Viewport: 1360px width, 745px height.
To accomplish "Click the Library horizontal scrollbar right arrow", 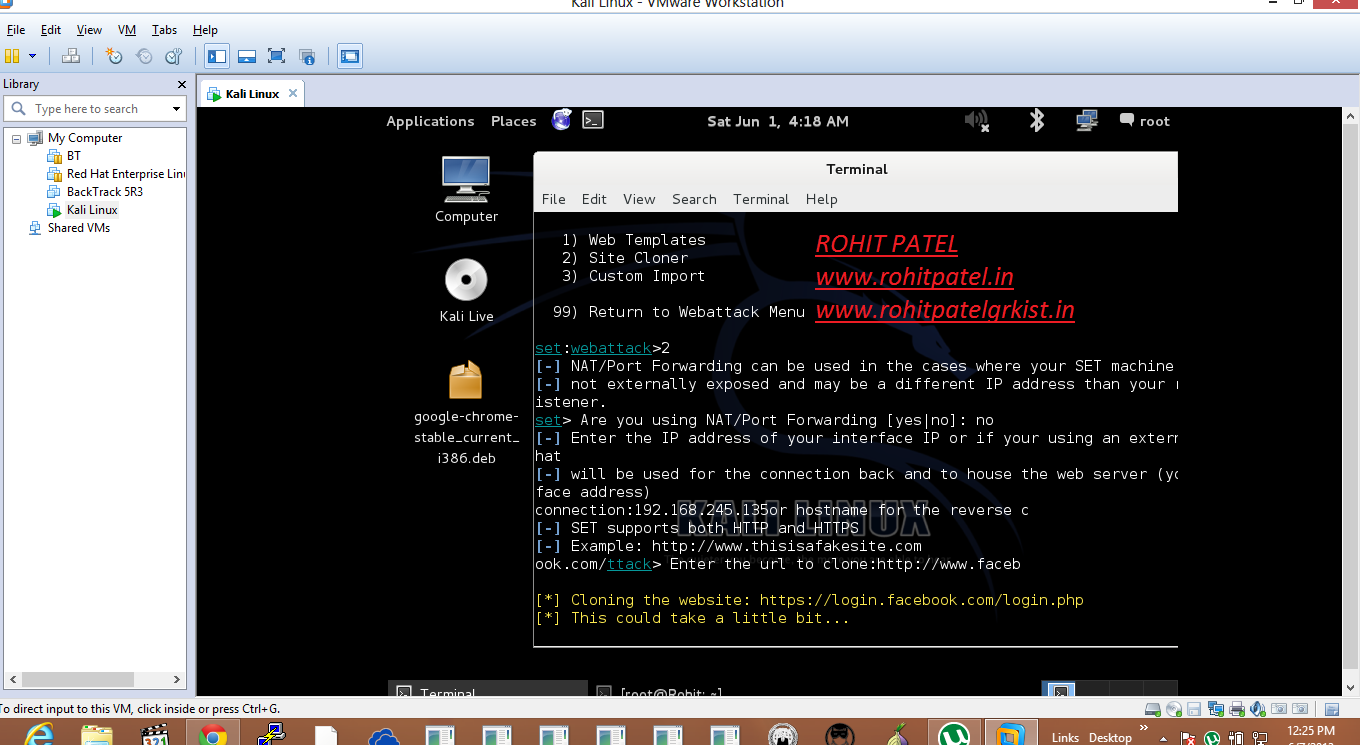I will [179, 679].
